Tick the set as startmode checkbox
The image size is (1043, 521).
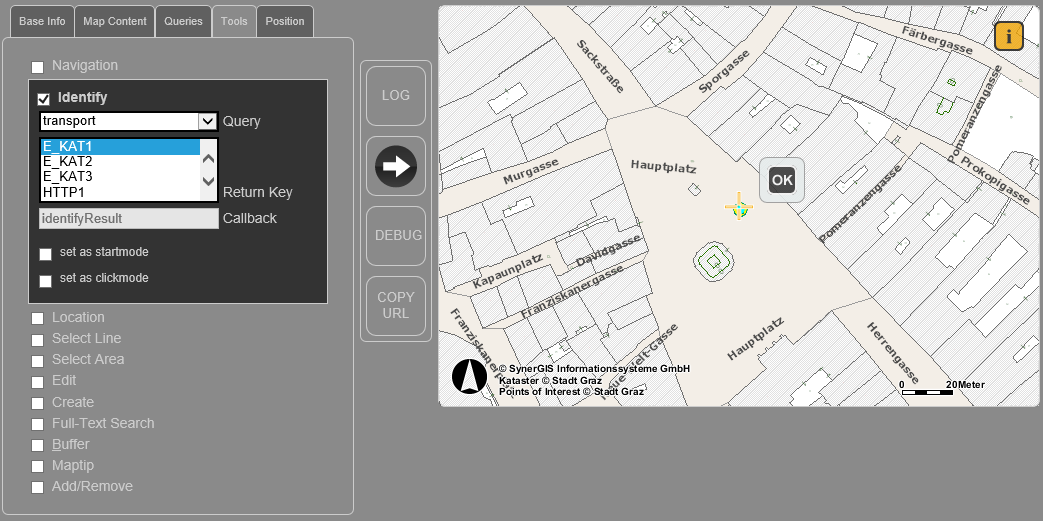coord(45,254)
